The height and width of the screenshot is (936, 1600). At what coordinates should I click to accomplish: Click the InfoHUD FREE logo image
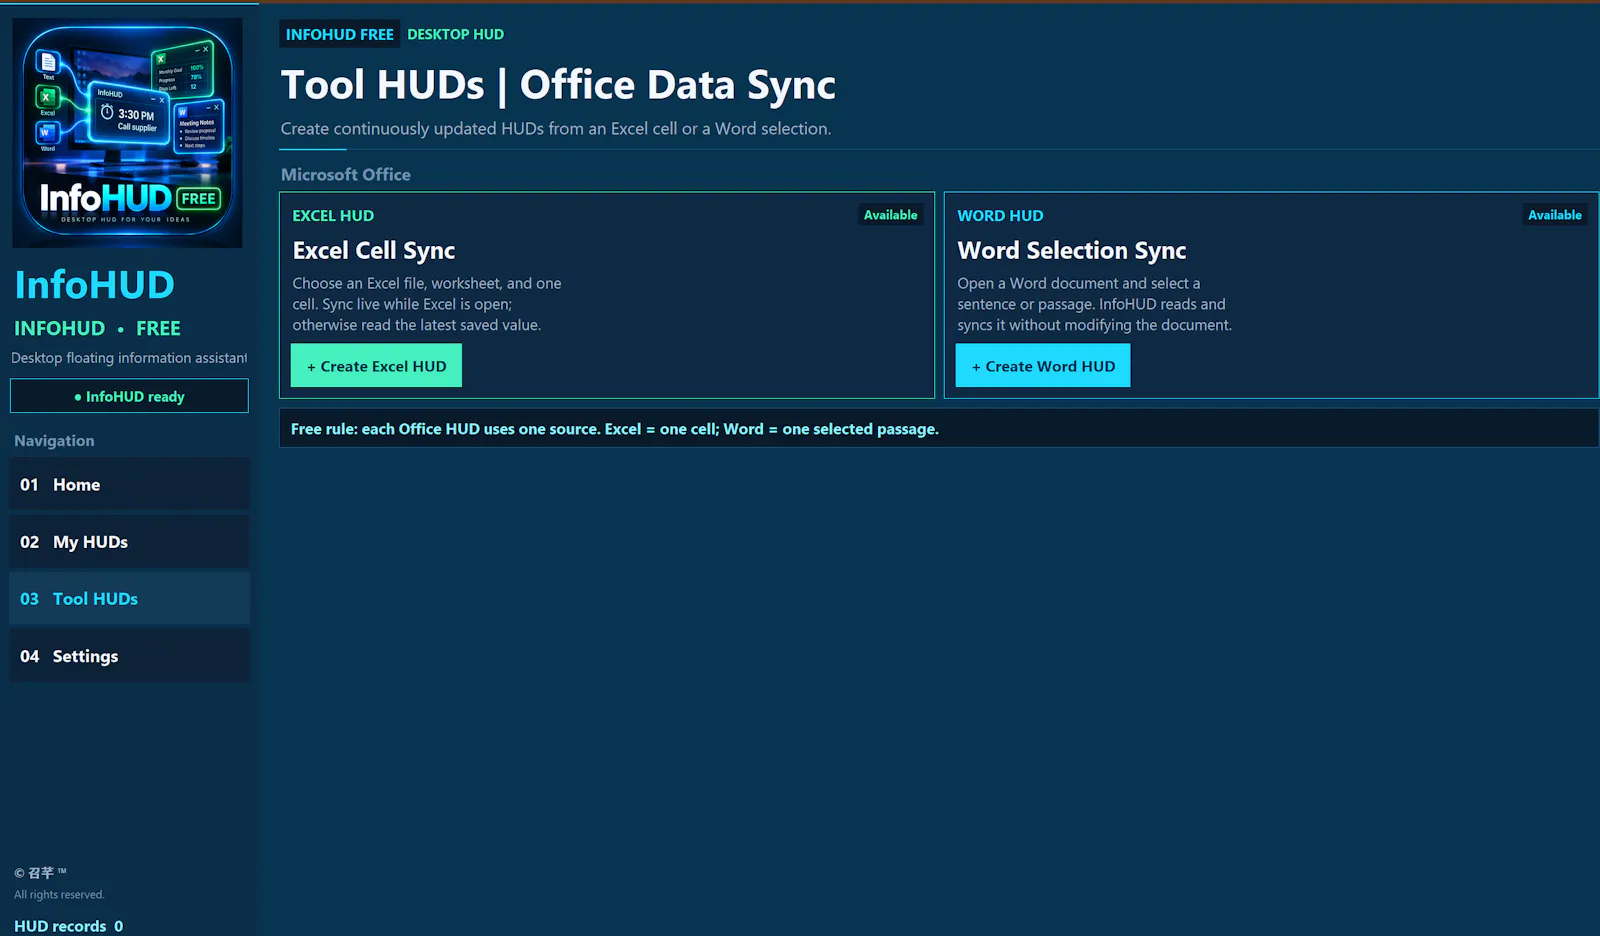coord(127,133)
